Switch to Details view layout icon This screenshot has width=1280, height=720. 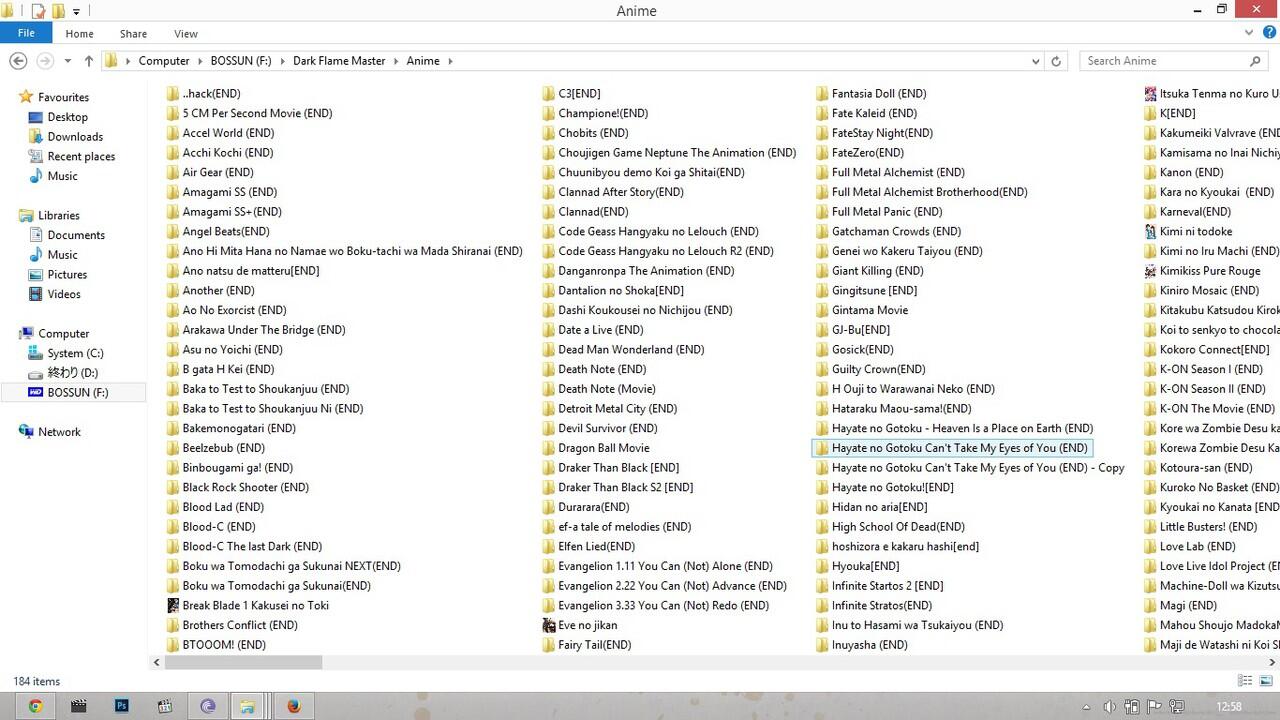[x=1245, y=681]
